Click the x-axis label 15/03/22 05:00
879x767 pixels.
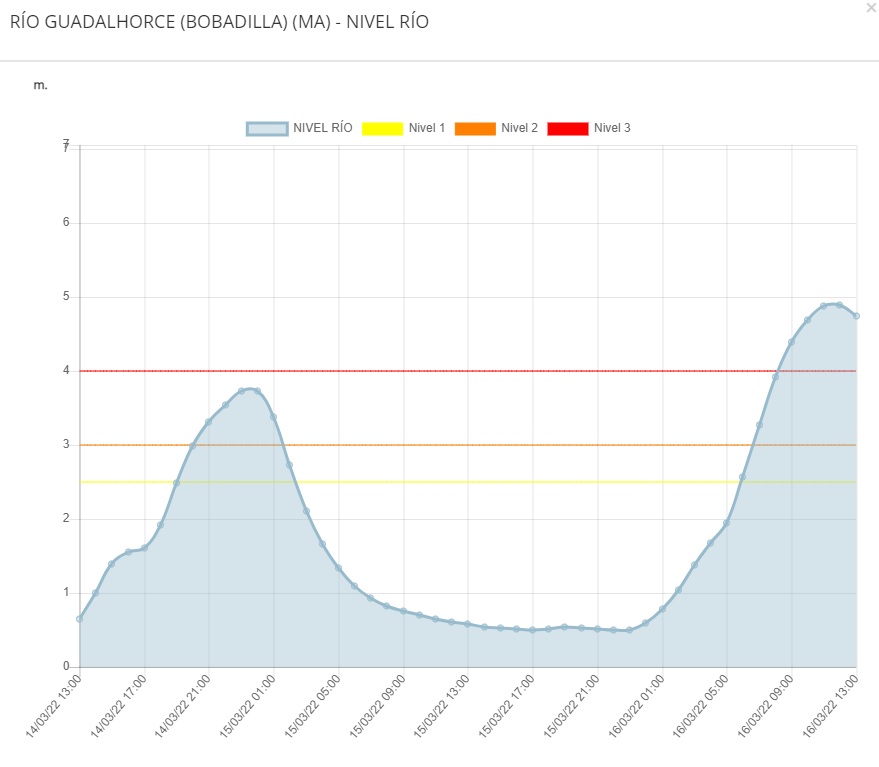312,706
